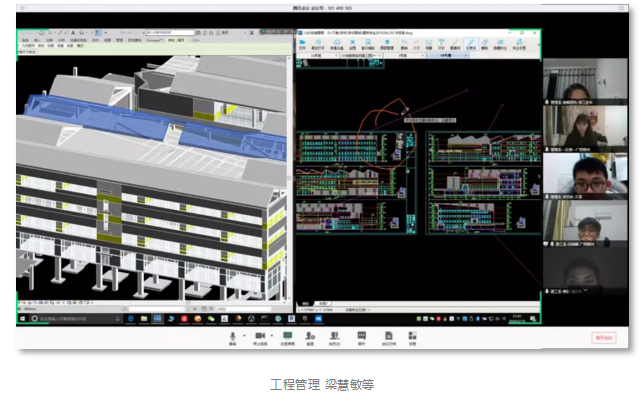
Task: Stop video with the camera icon
Action: [x=260, y=336]
